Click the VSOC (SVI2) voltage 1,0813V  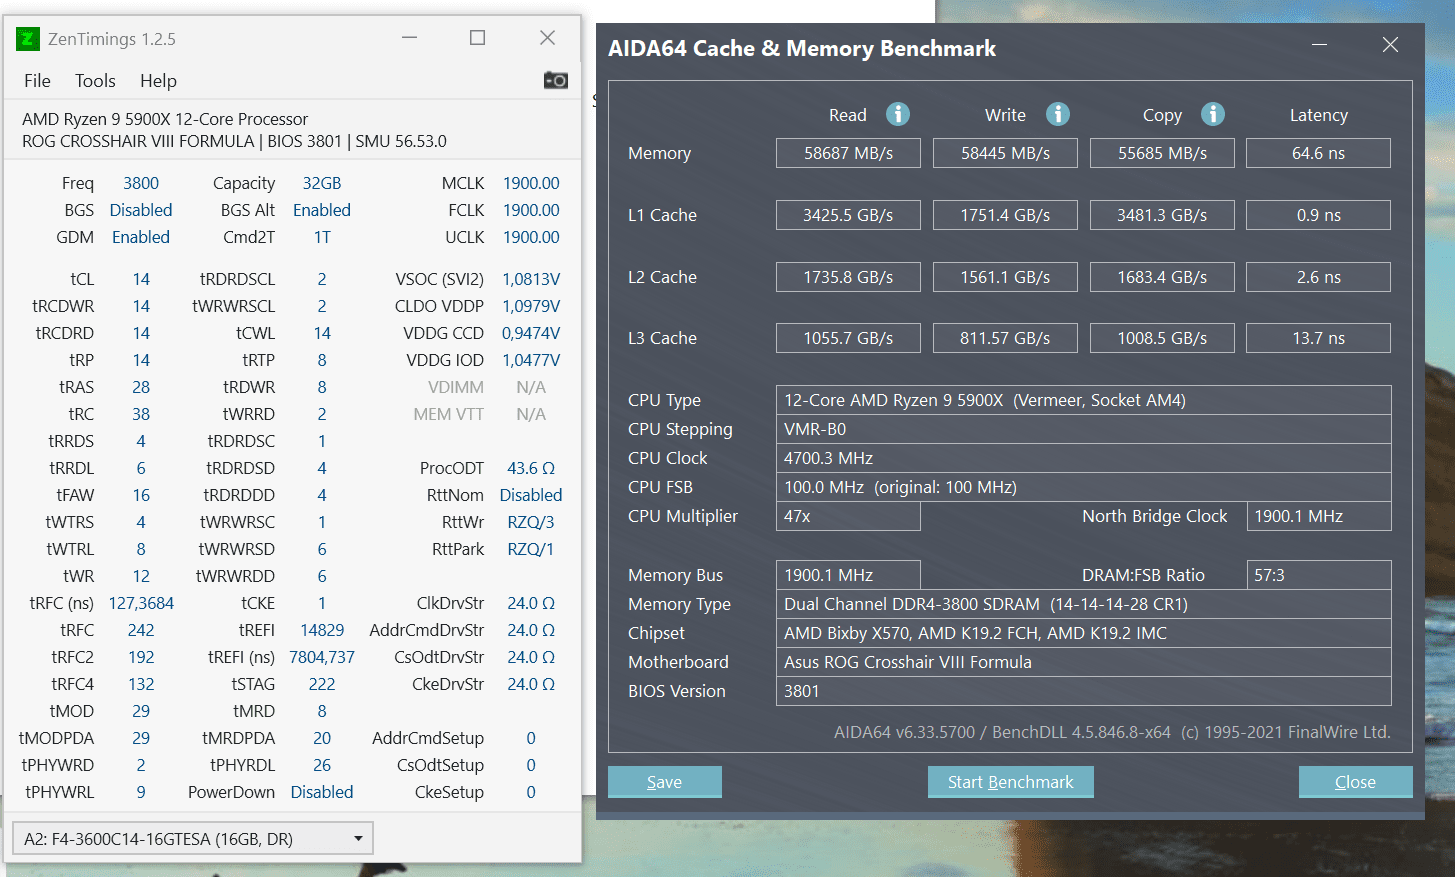[531, 279]
